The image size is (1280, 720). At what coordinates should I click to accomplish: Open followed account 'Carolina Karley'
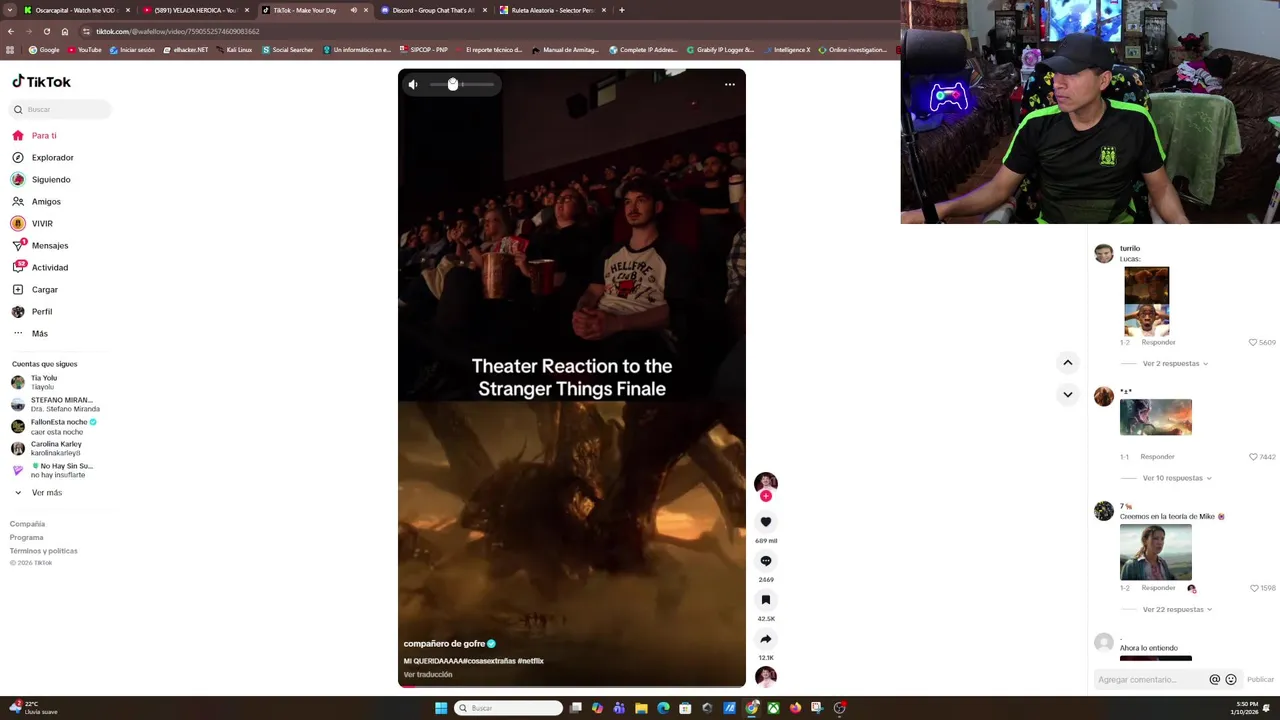point(47,449)
